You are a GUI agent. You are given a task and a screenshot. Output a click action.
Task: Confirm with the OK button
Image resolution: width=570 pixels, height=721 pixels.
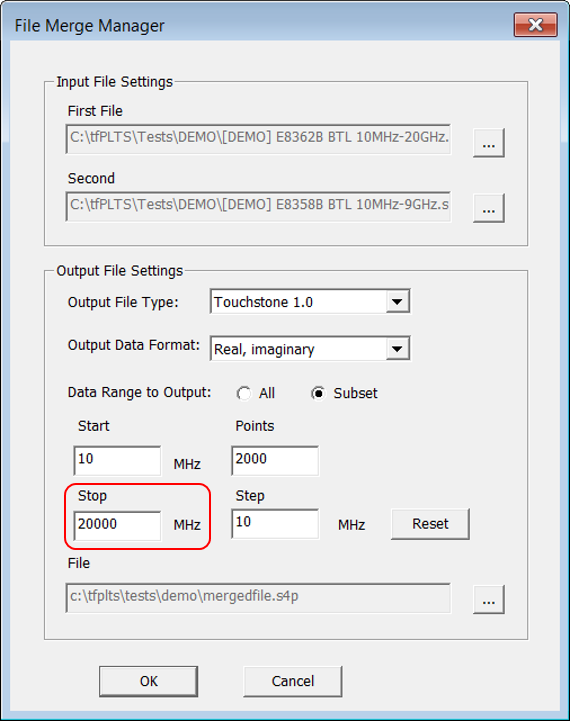[148, 681]
